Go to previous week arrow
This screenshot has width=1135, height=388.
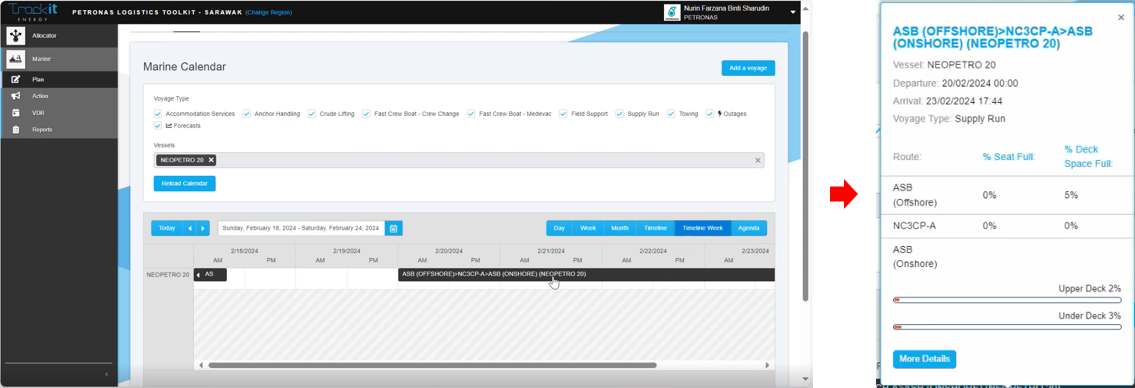click(190, 228)
